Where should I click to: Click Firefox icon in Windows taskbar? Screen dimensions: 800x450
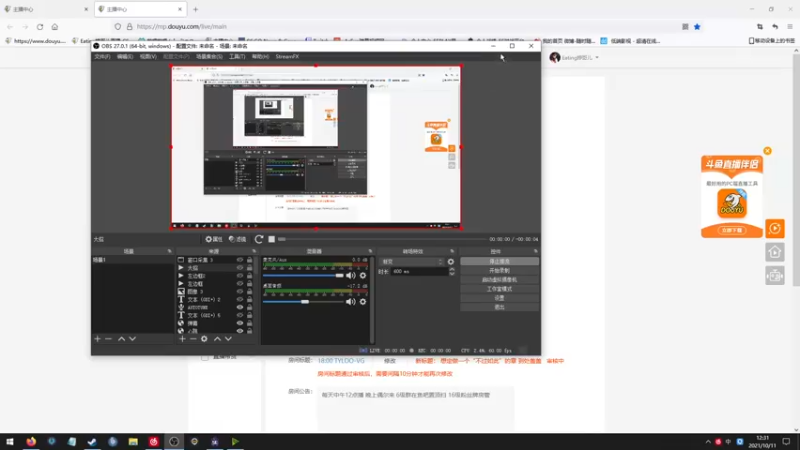[31, 441]
